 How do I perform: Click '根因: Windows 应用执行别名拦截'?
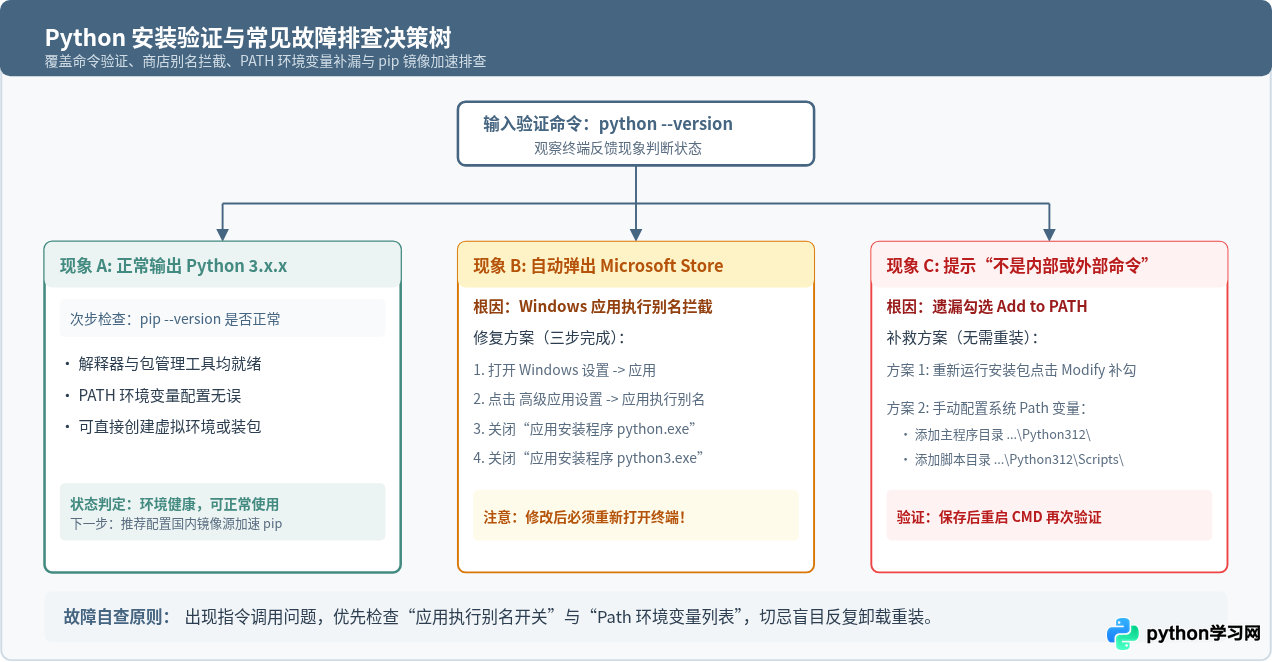[x=593, y=306]
